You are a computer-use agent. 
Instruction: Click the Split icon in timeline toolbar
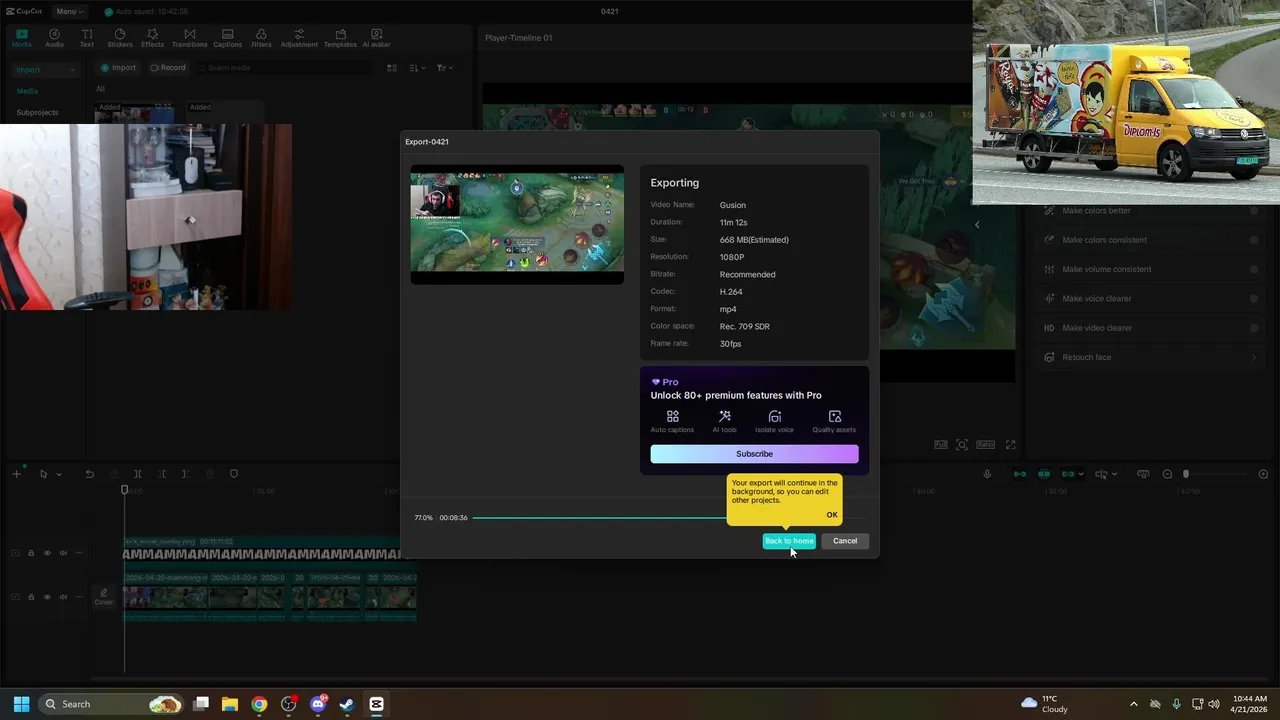click(138, 474)
